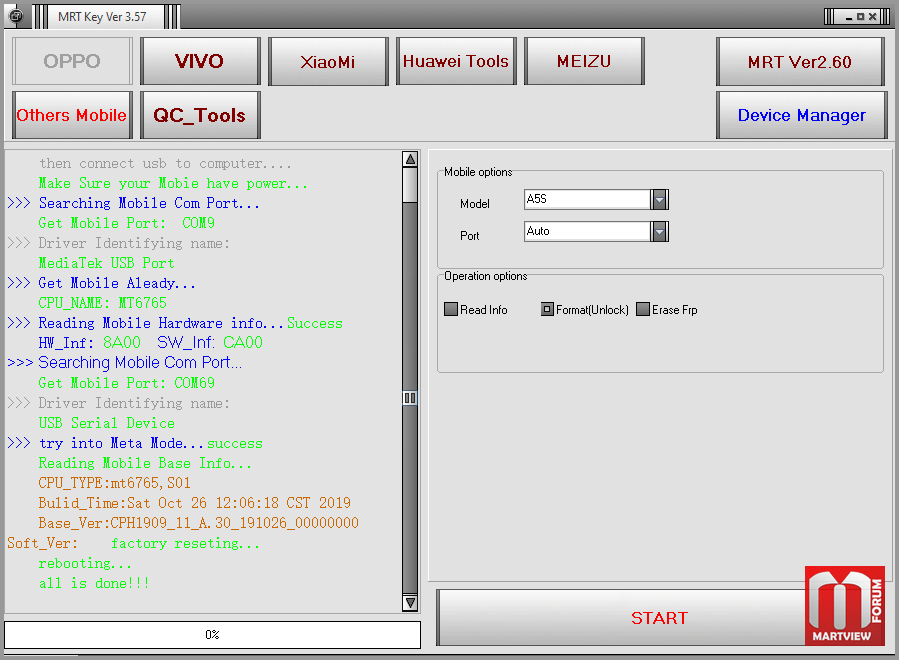Click 'Make Sure your Mobie have power' line
This screenshot has width=899, height=660.
click(173, 183)
